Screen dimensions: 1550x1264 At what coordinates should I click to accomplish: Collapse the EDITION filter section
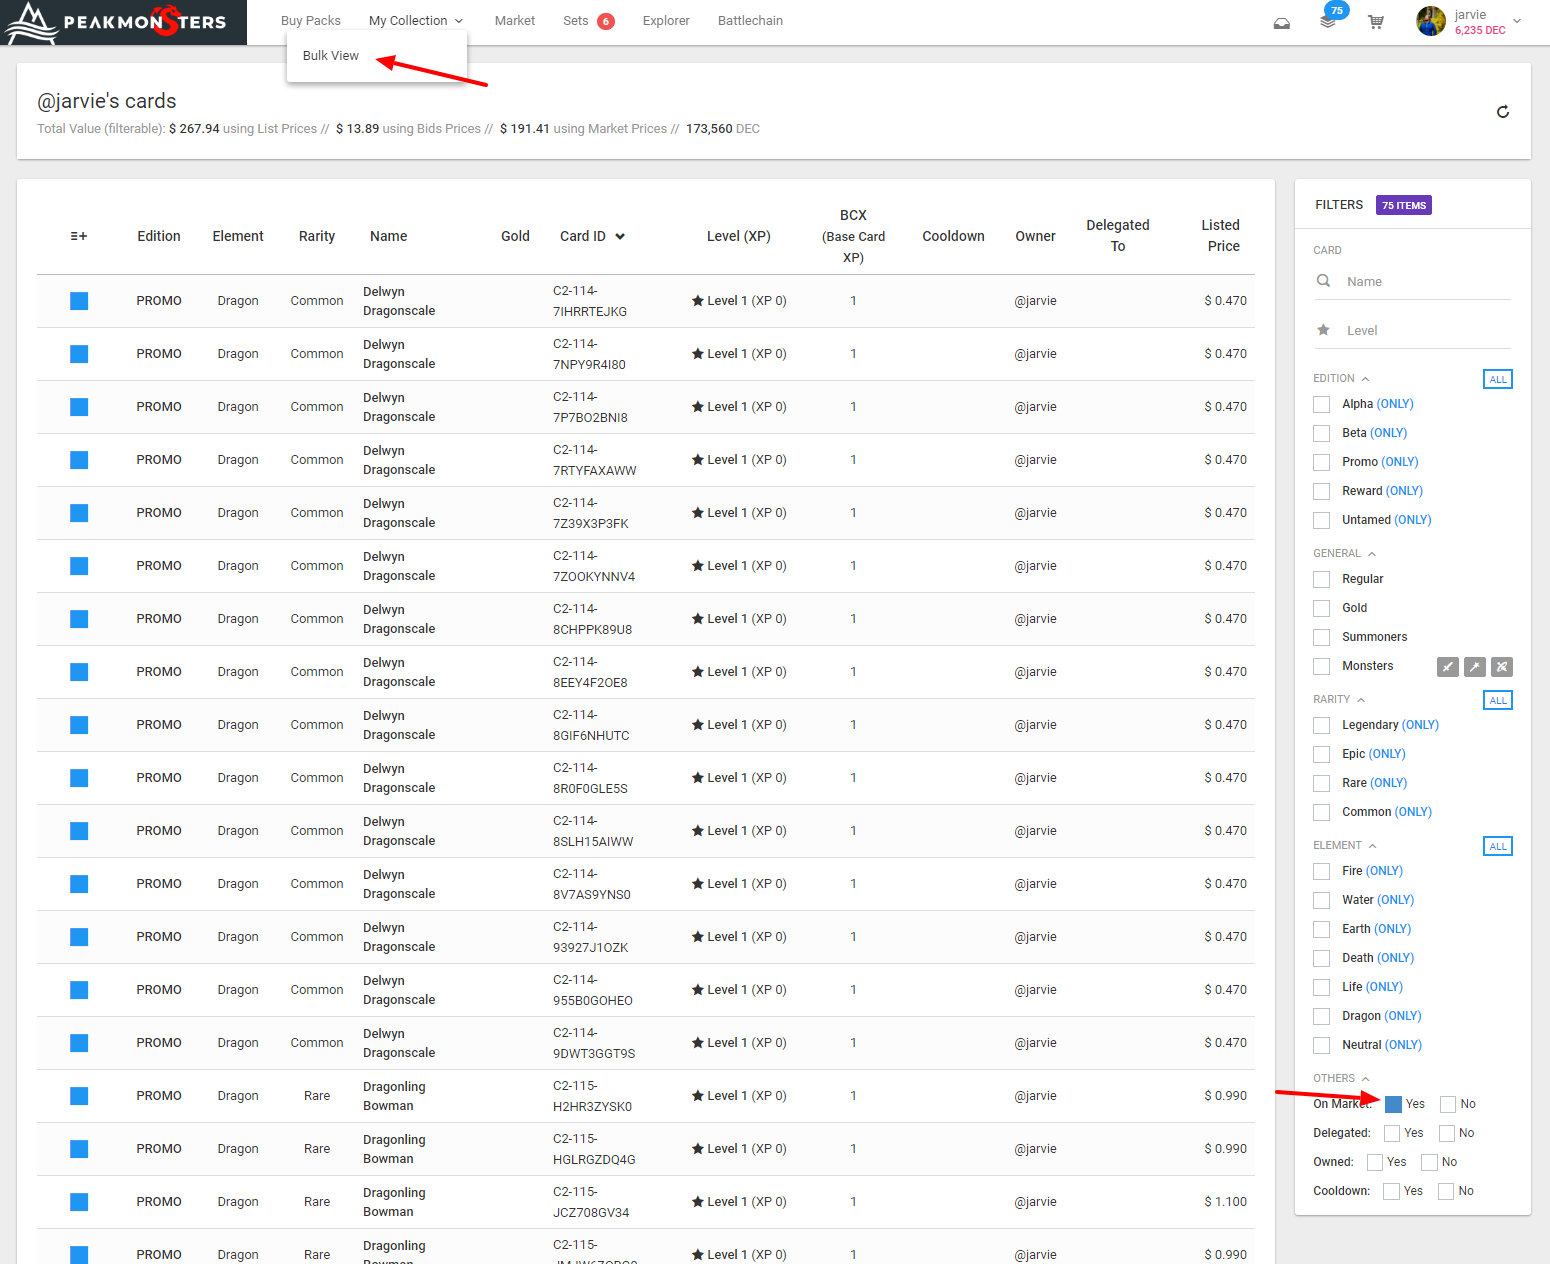click(x=1365, y=379)
